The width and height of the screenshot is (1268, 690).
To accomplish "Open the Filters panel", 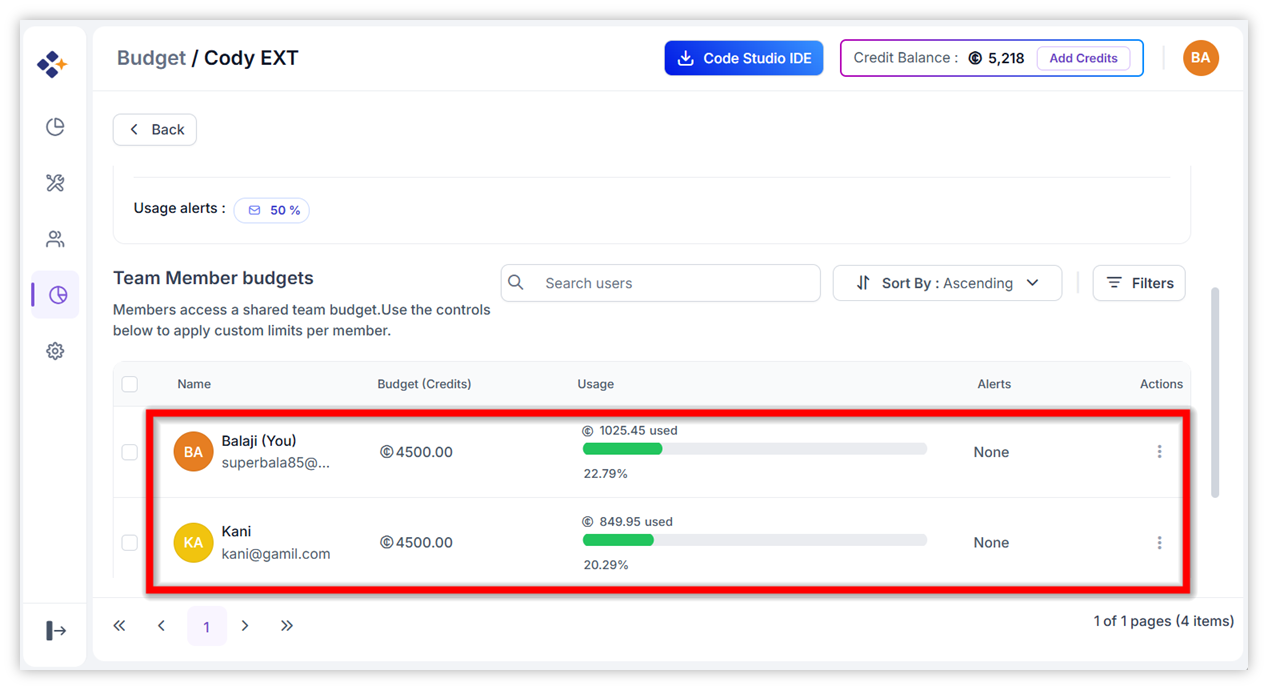I will pyautogui.click(x=1139, y=283).
